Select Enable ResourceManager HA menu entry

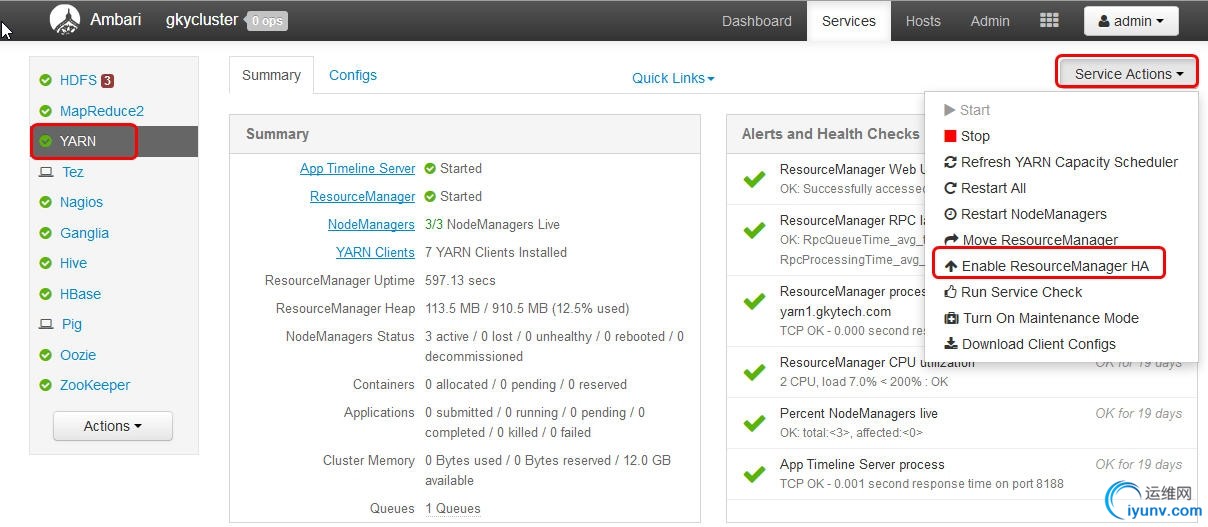(1054, 266)
